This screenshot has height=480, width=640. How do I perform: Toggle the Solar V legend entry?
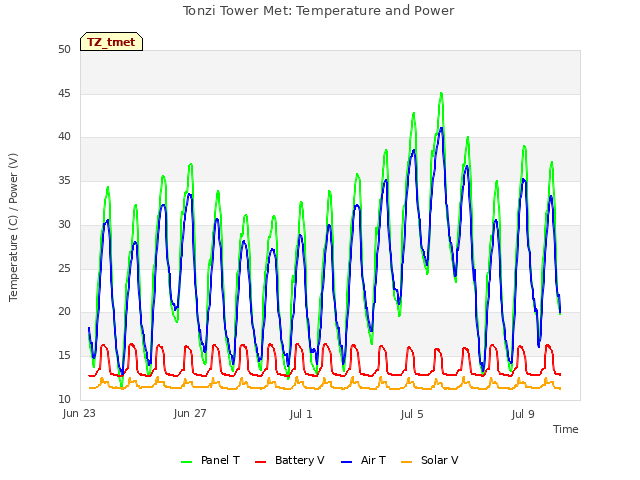coord(429,460)
